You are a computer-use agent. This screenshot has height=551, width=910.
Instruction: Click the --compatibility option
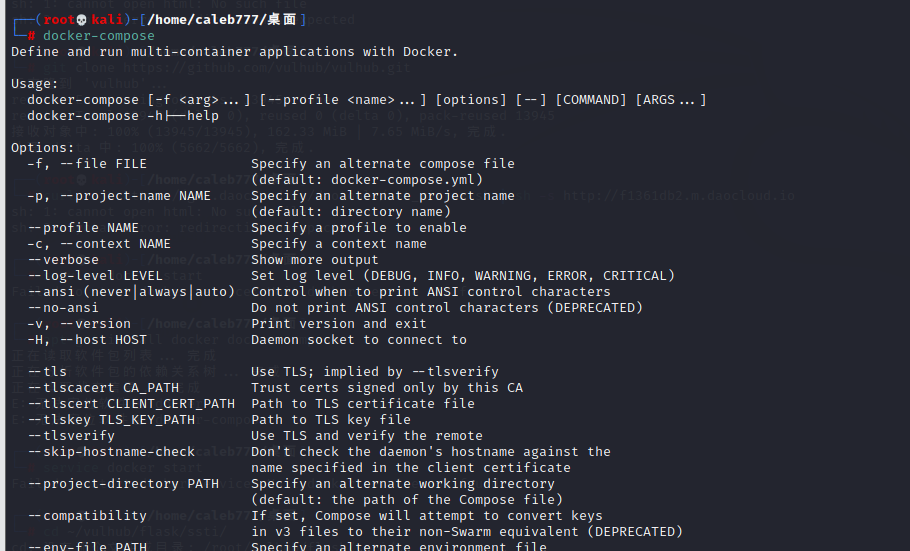pyautogui.click(x=87, y=516)
